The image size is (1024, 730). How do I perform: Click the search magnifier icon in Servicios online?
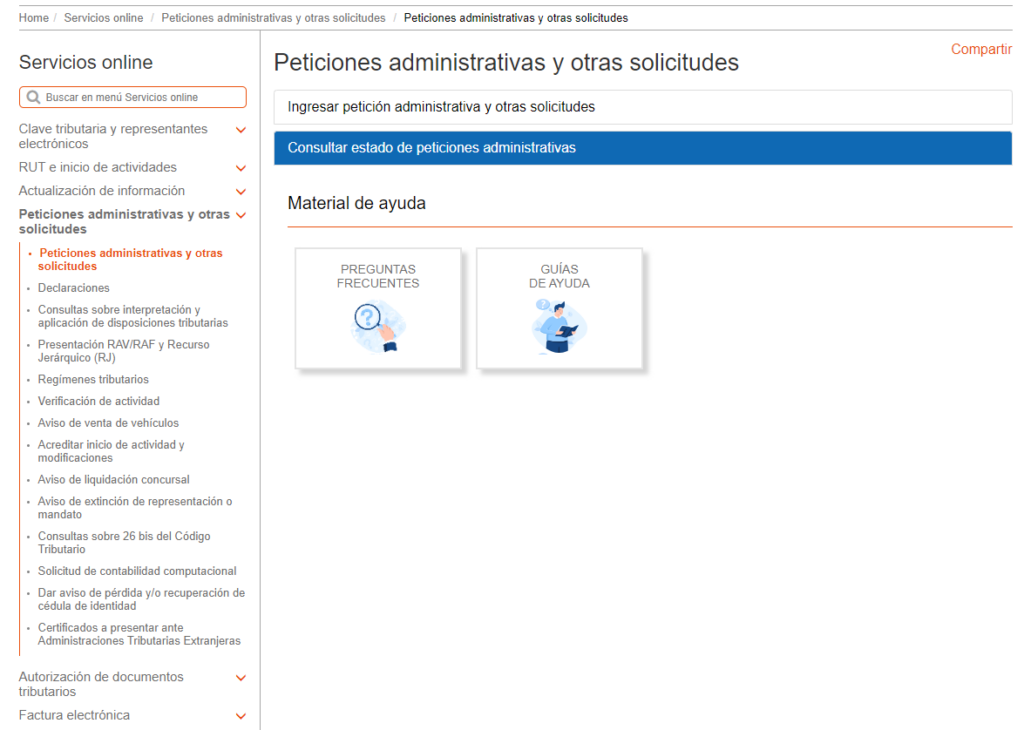[x=33, y=97]
